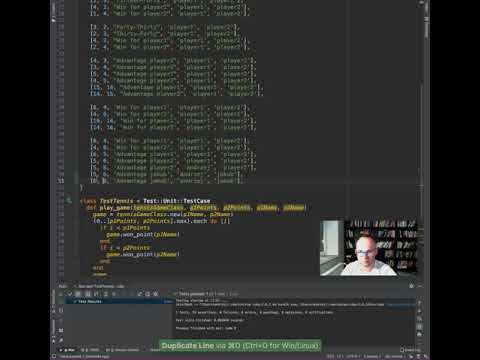Open the Event Log button
The width and height of the screenshot is (480, 360).
410,350
